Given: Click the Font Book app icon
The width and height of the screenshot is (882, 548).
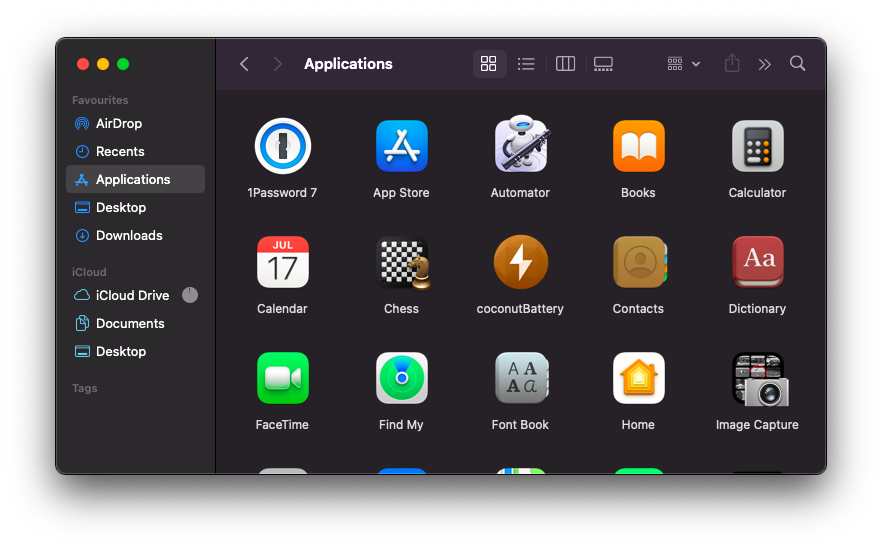Looking at the screenshot, I should pyautogui.click(x=521, y=378).
